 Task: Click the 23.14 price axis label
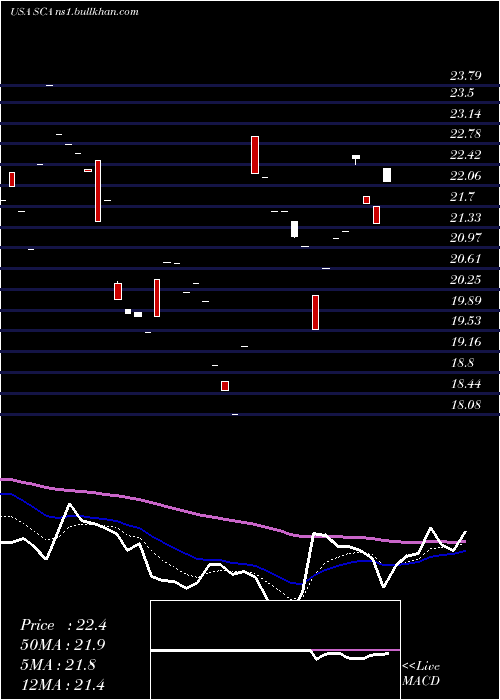click(466, 114)
